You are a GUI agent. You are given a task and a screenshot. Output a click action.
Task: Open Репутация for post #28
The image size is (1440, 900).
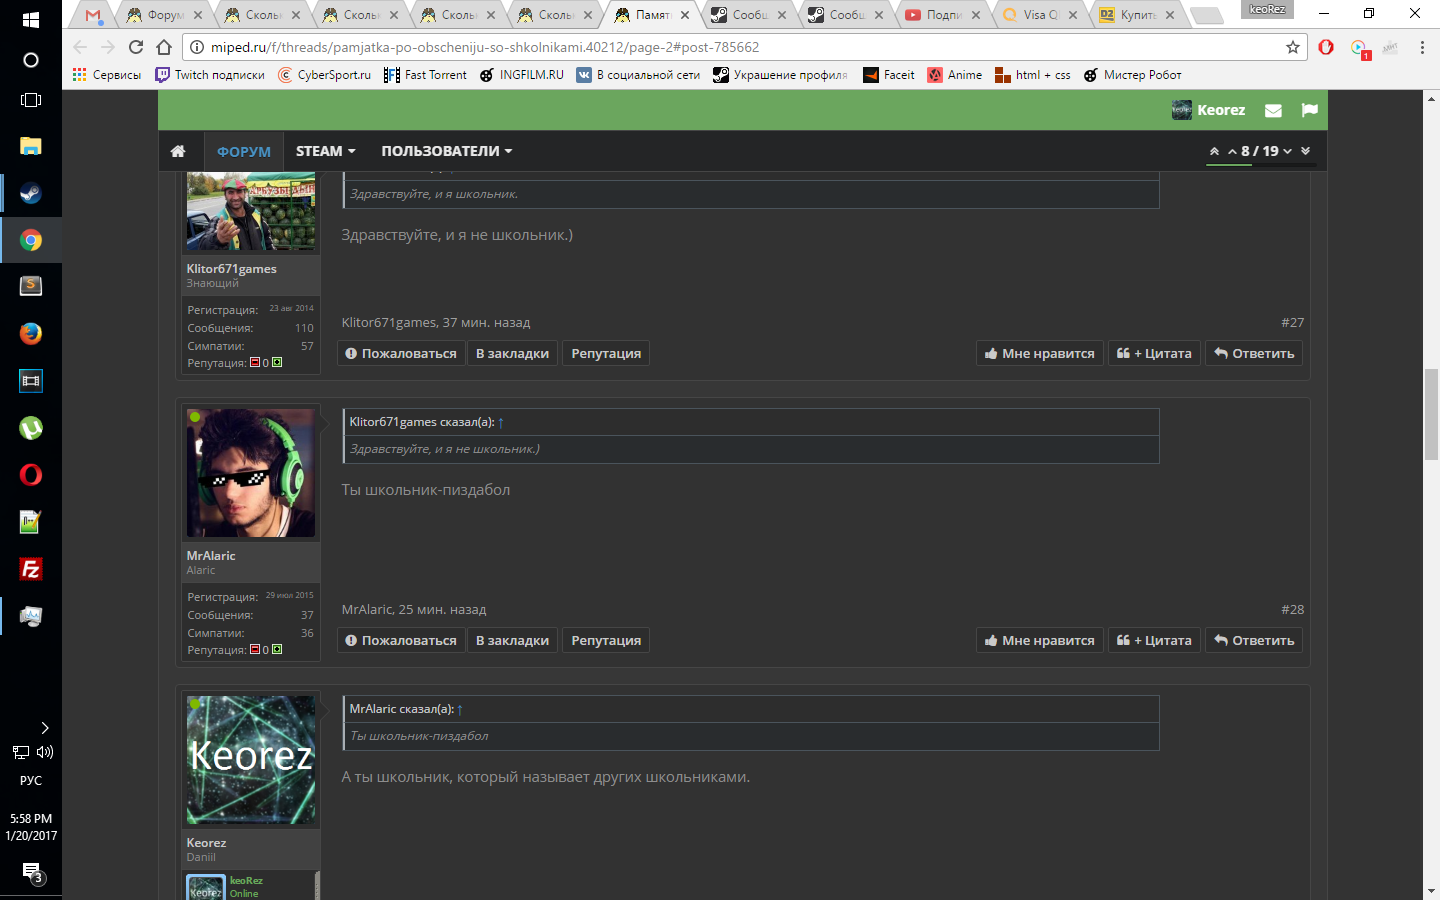pyautogui.click(x=606, y=640)
